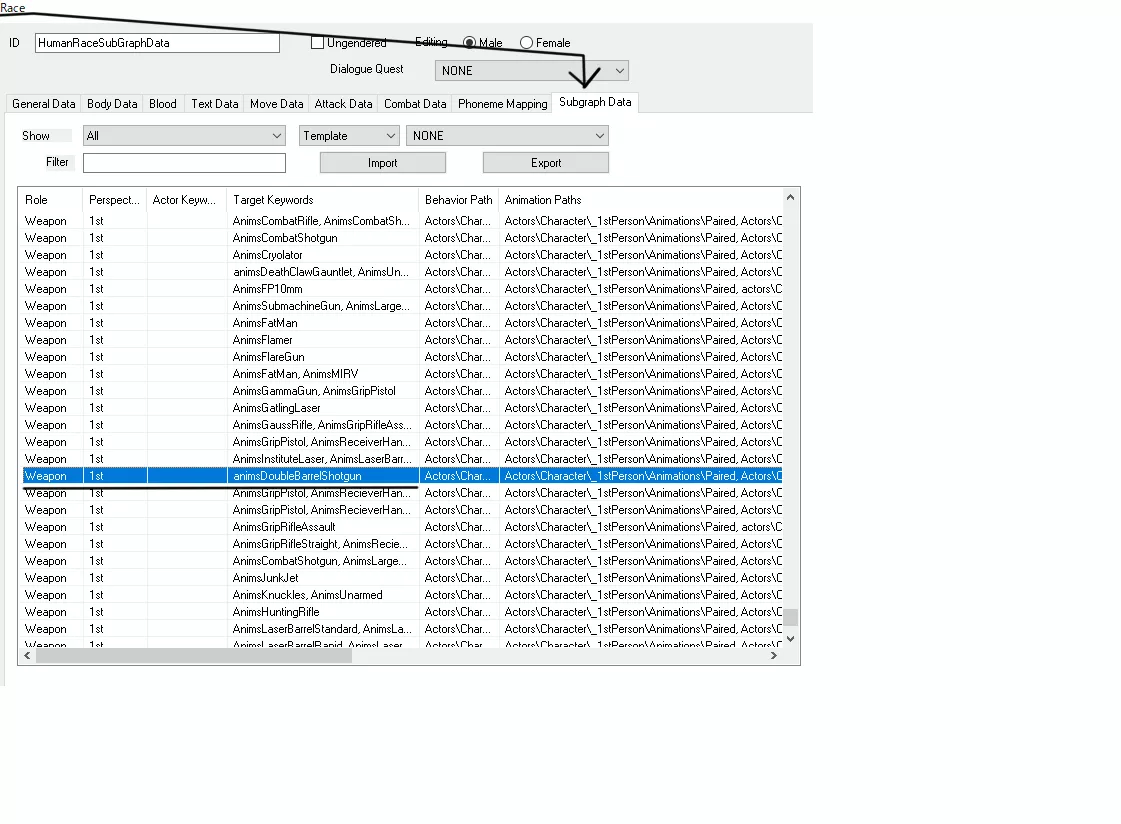1121x824 pixels.
Task: Select the AnimsHuntingRifle row
Action: point(403,612)
